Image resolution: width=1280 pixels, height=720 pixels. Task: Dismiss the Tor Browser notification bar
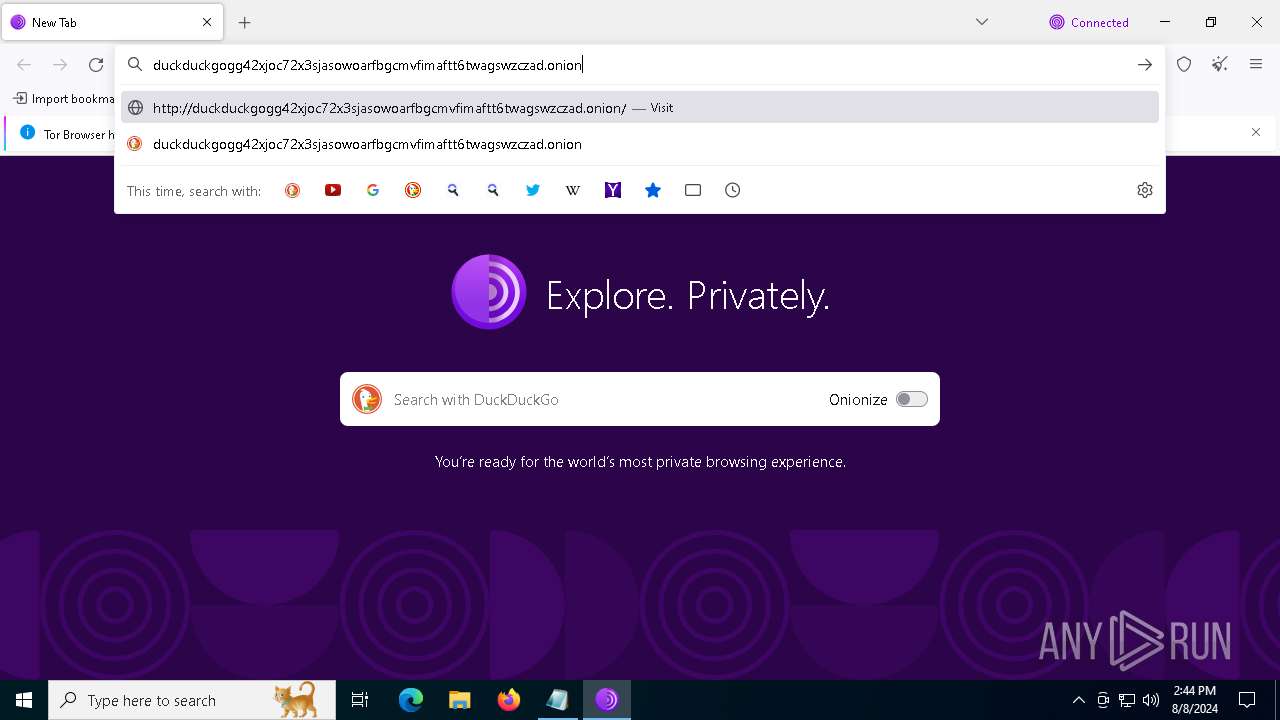pos(1256,132)
